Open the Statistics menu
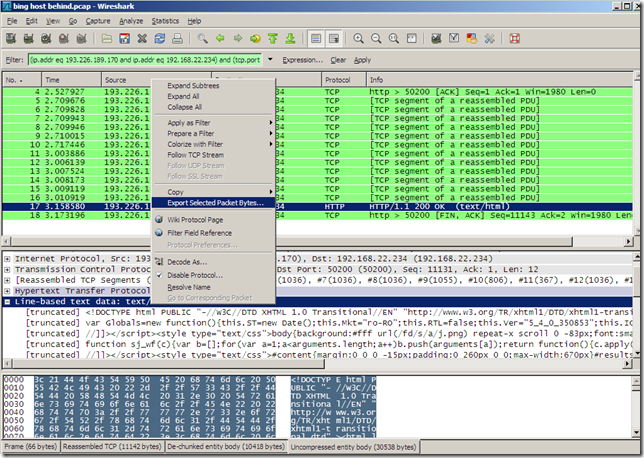This screenshot has height=458, width=644. [x=165, y=21]
